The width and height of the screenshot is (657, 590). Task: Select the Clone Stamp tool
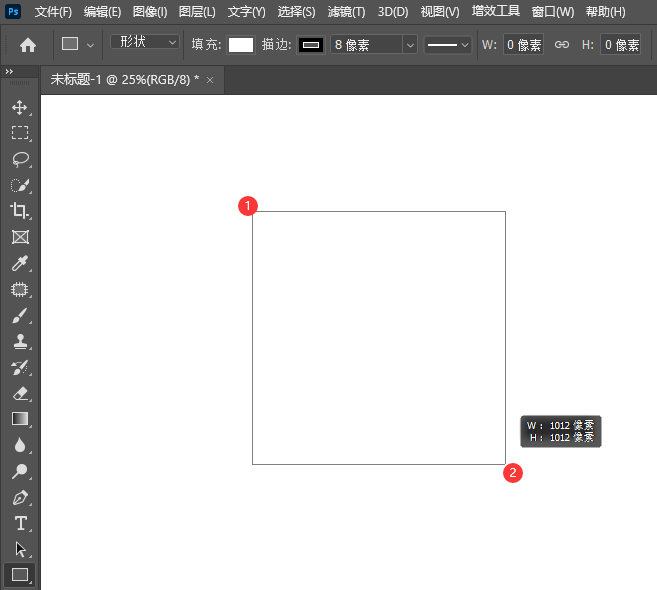[20, 342]
